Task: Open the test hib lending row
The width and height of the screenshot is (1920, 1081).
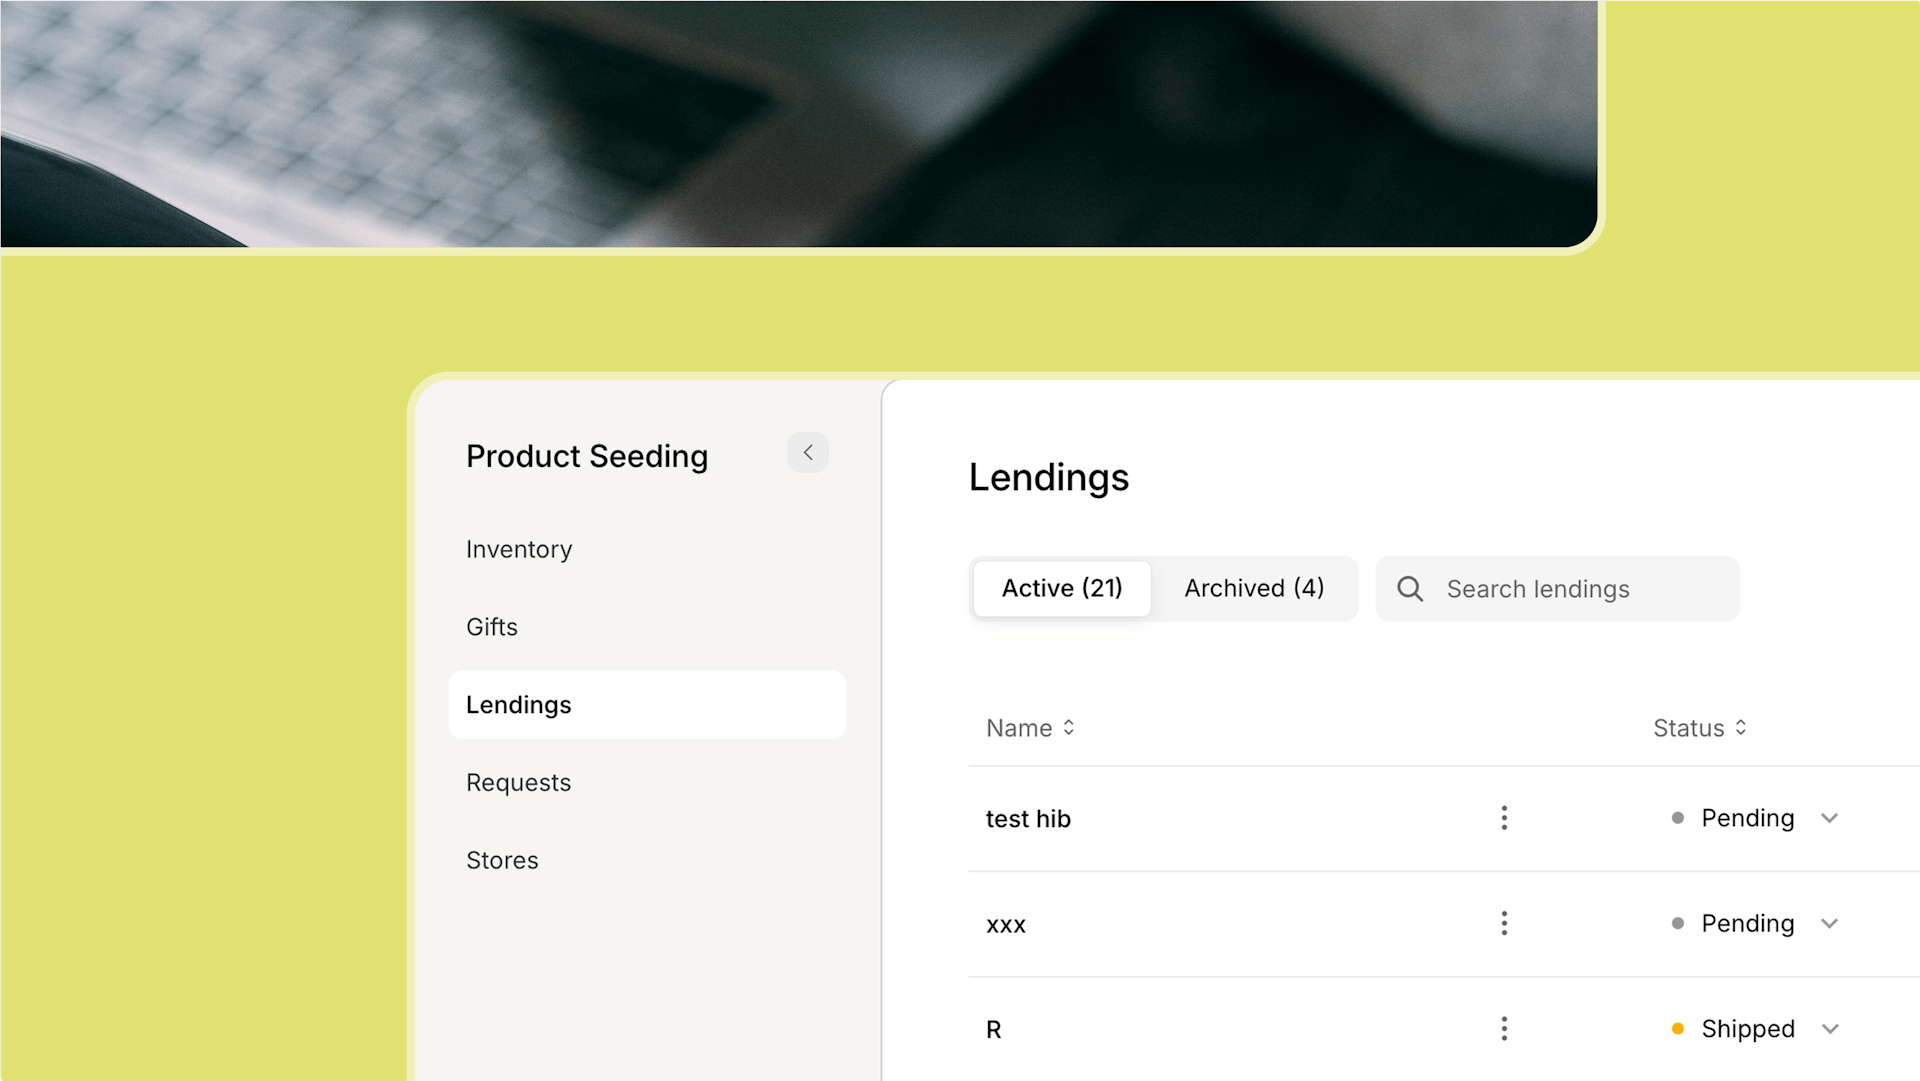Action: coord(1028,819)
